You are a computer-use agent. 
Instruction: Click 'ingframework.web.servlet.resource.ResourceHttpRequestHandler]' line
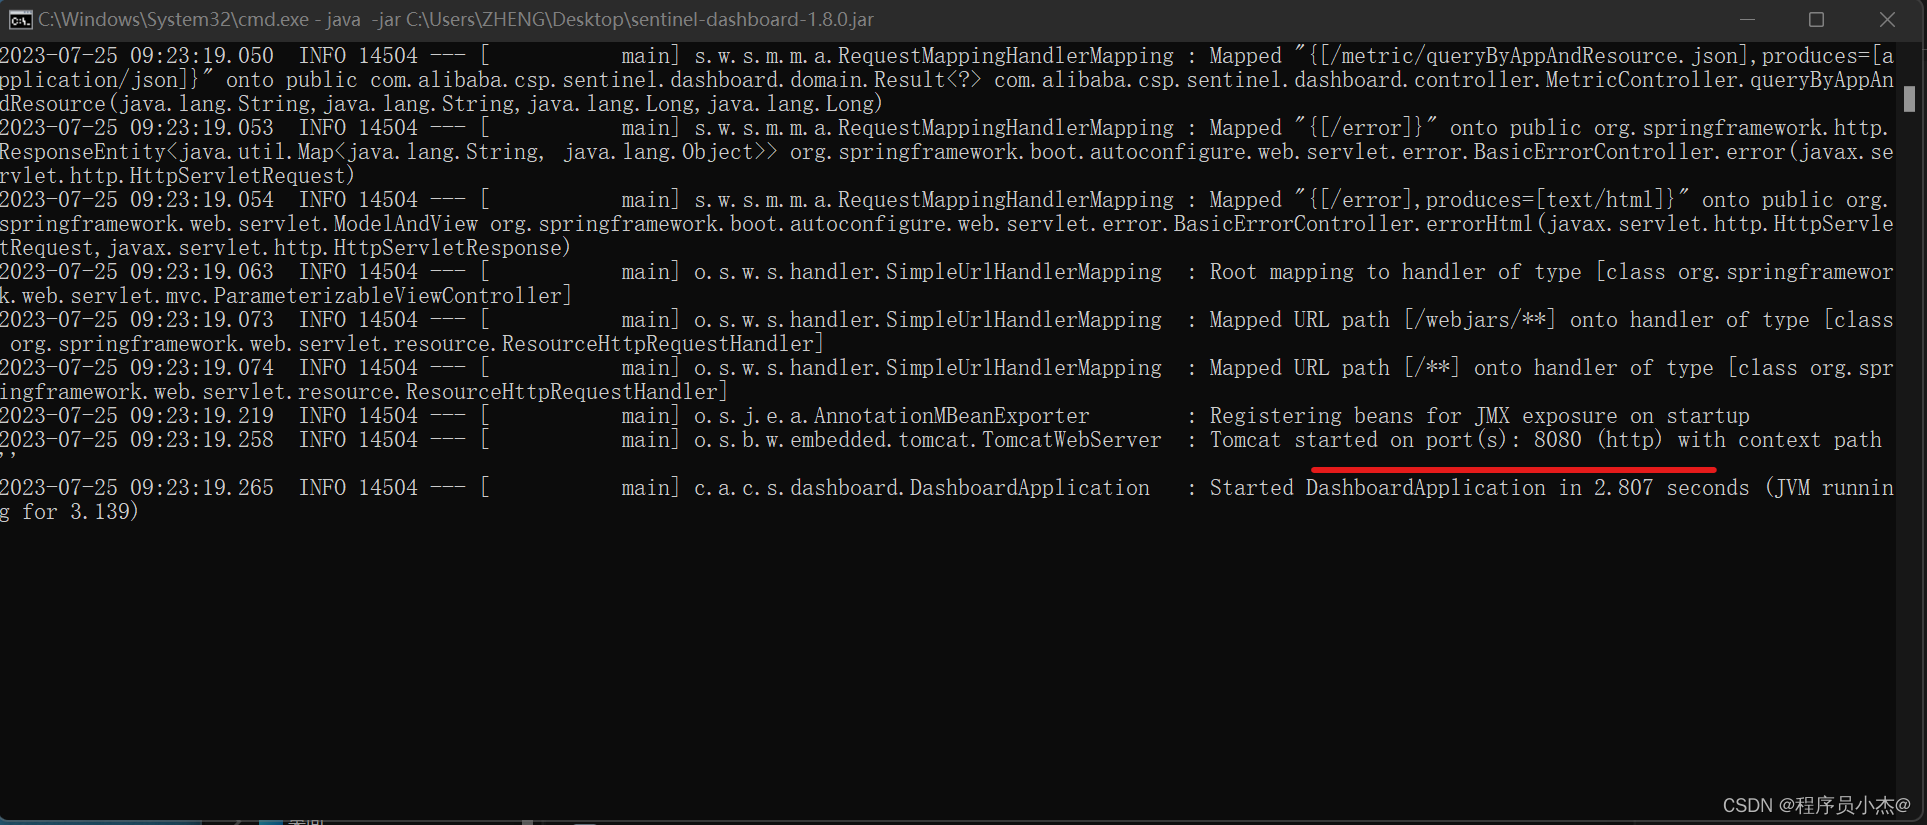[364, 392]
